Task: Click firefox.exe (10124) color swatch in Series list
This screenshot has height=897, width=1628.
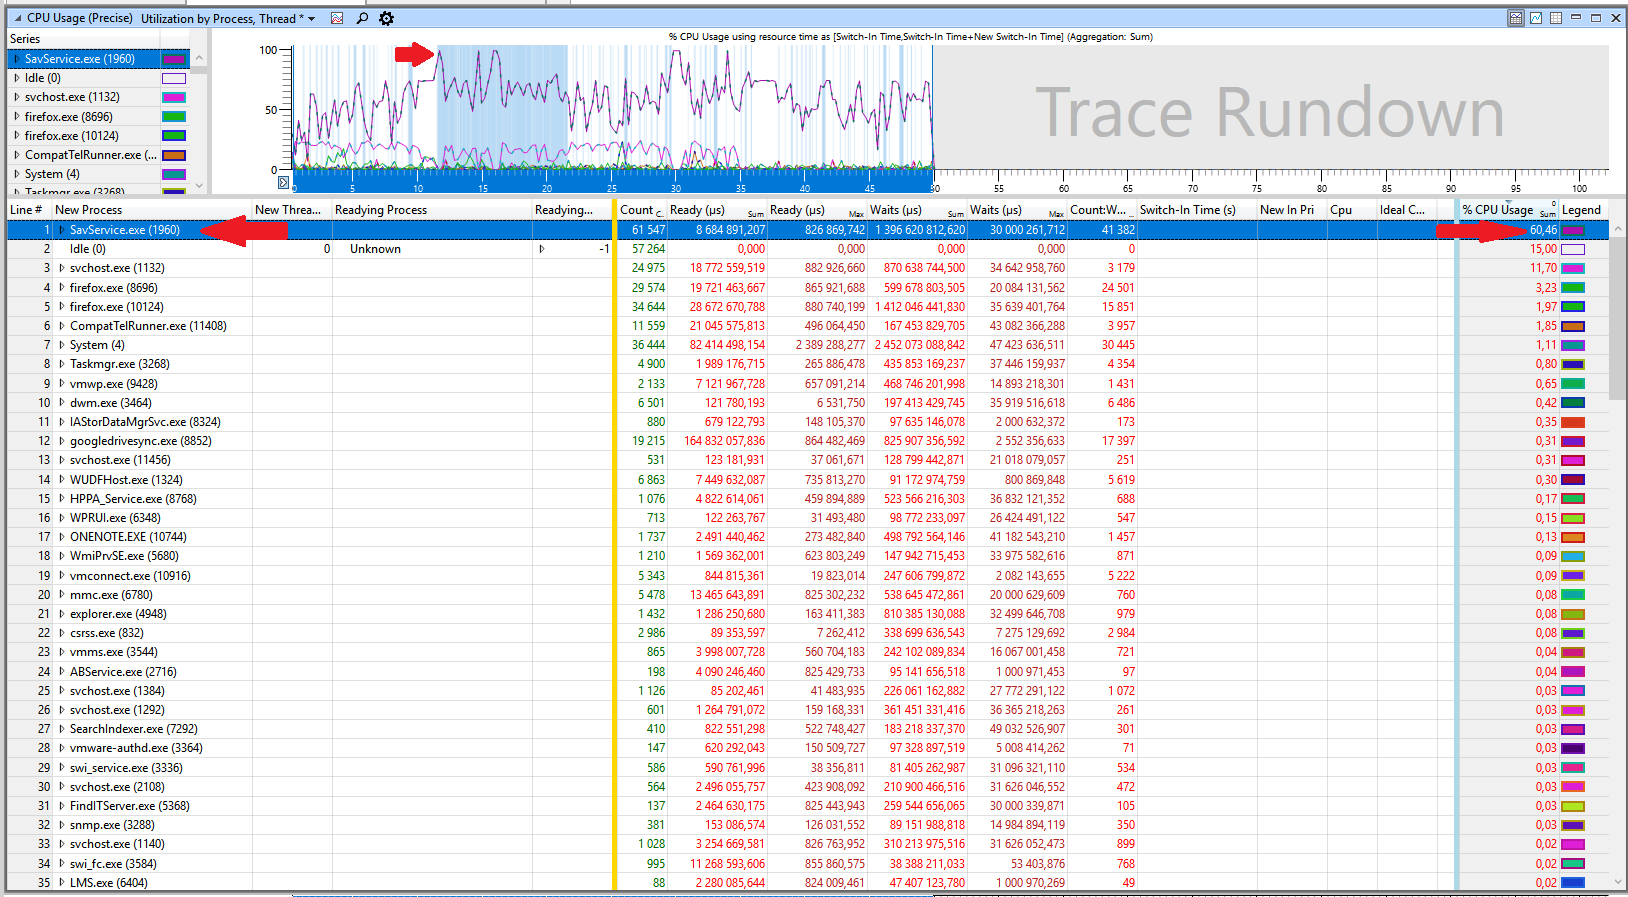Action: (174, 136)
